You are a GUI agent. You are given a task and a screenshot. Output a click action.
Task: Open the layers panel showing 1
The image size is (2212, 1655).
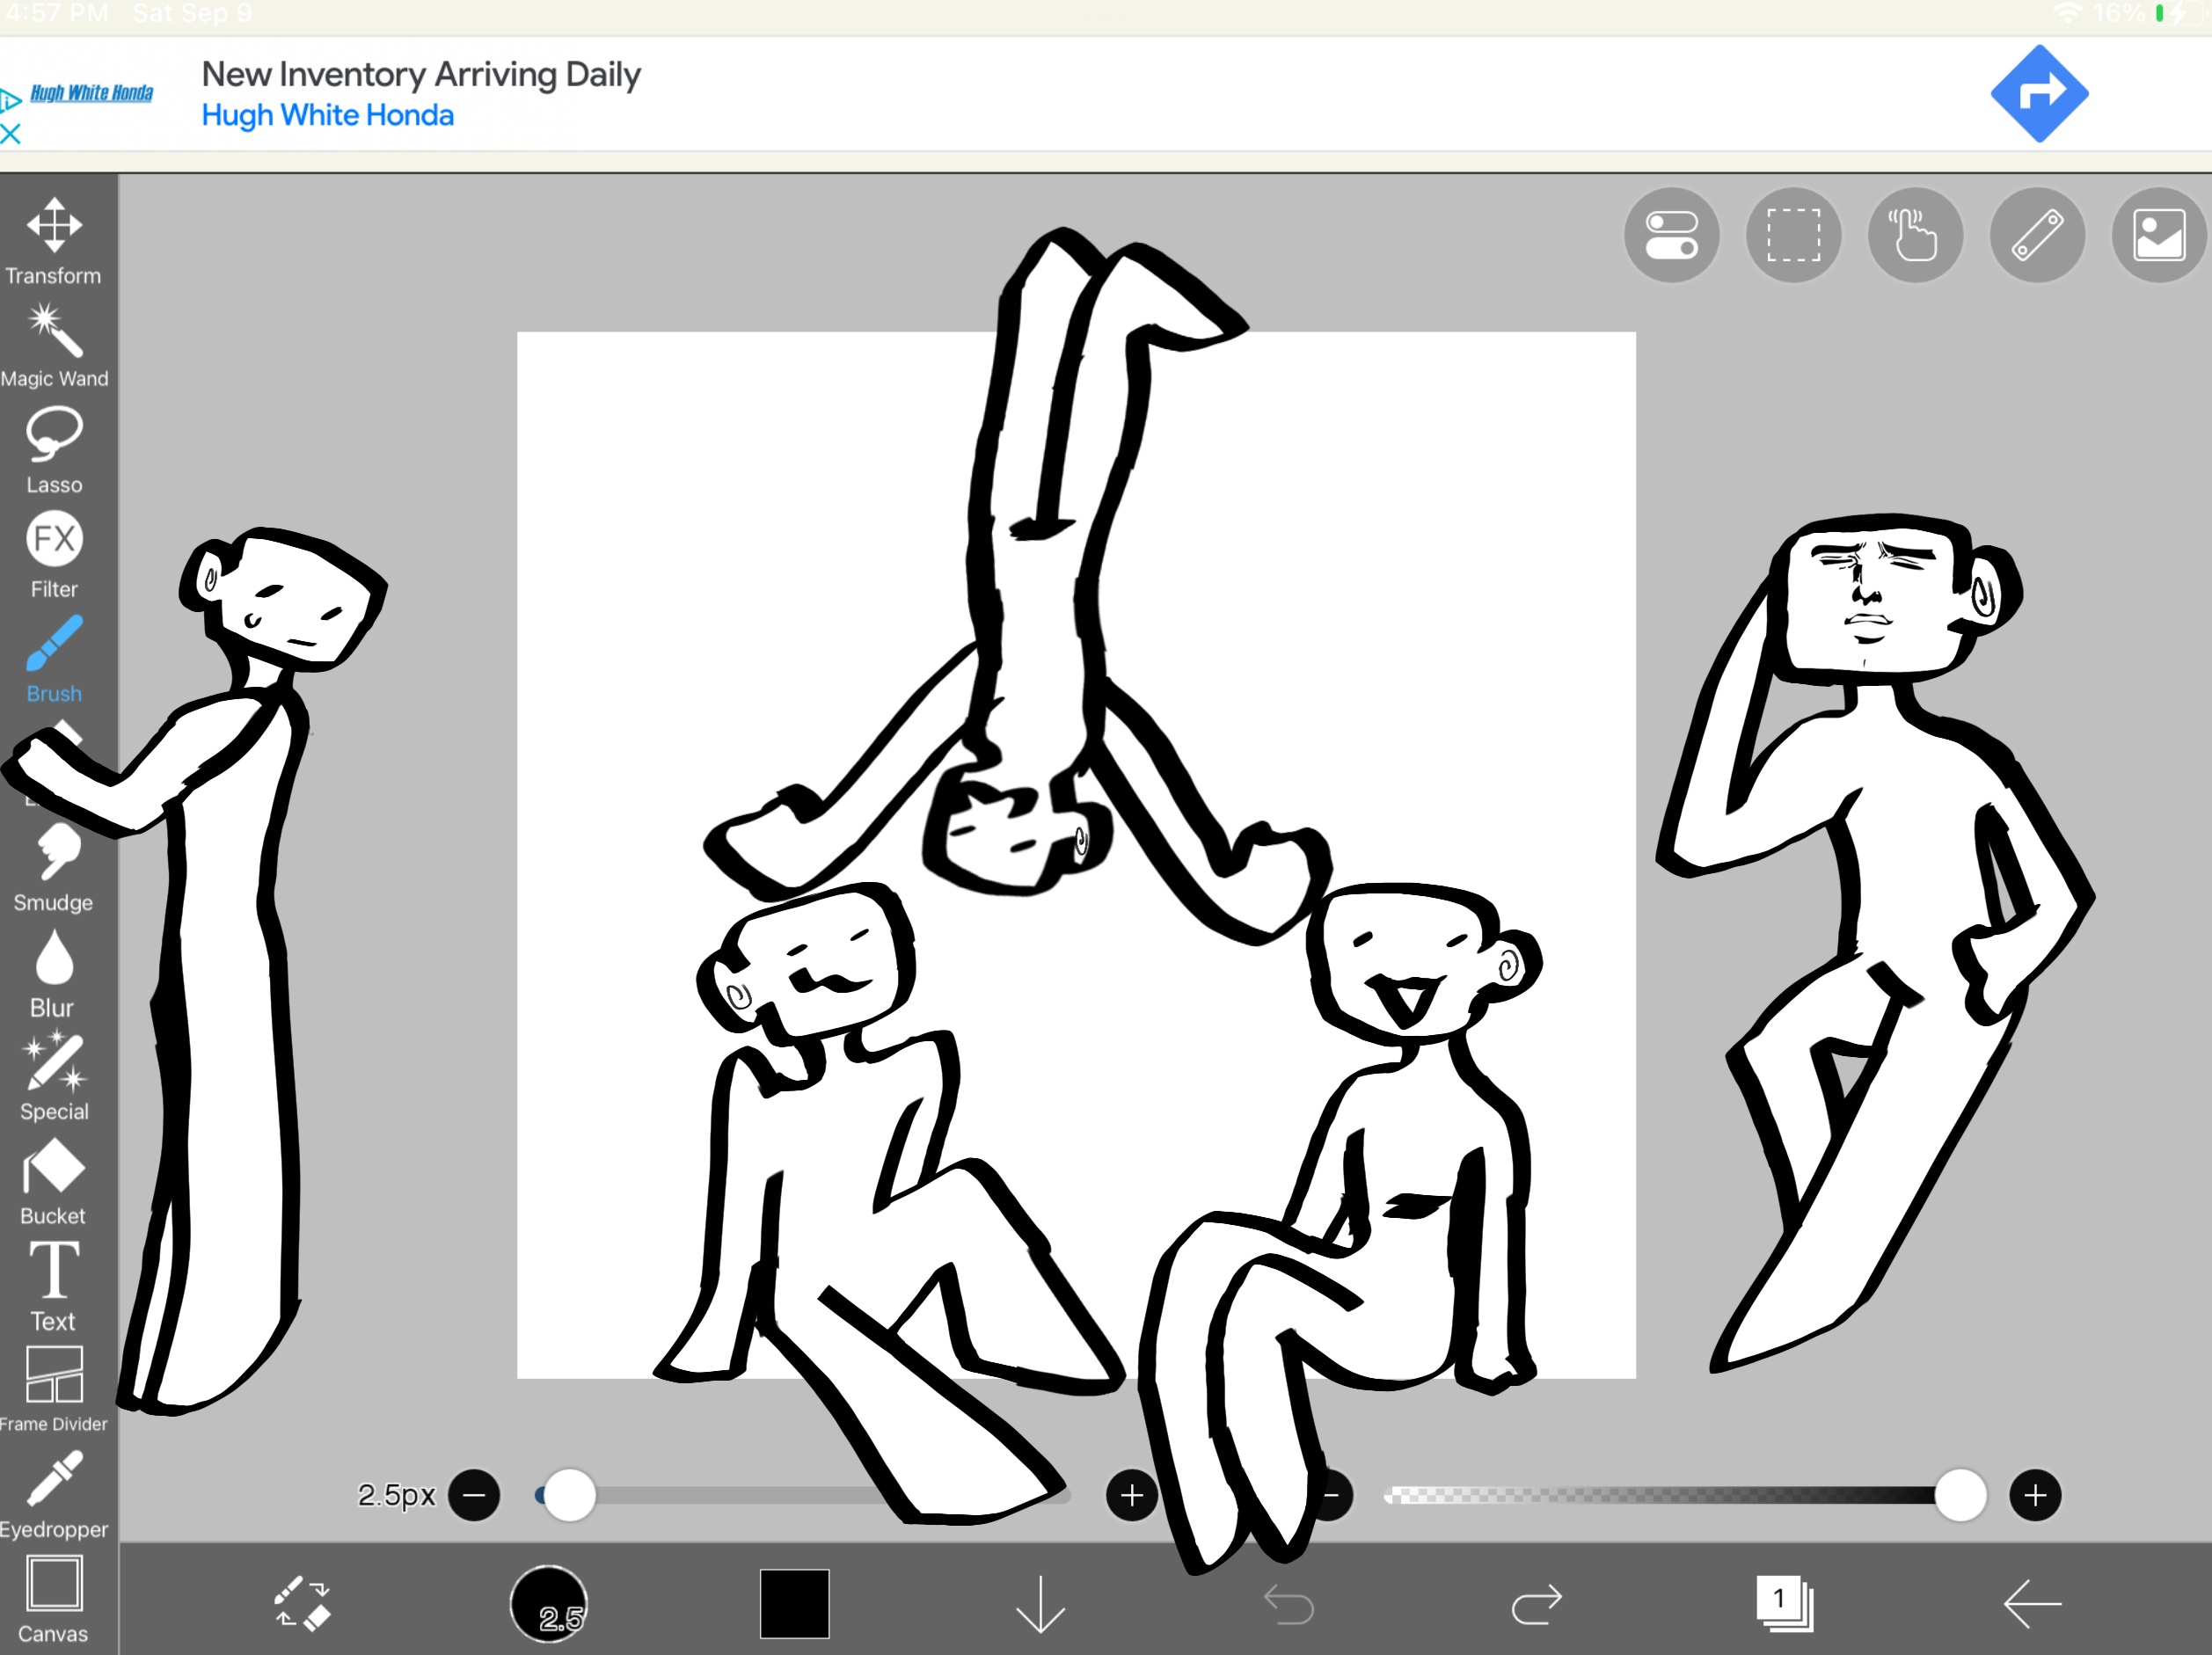tap(1783, 1603)
